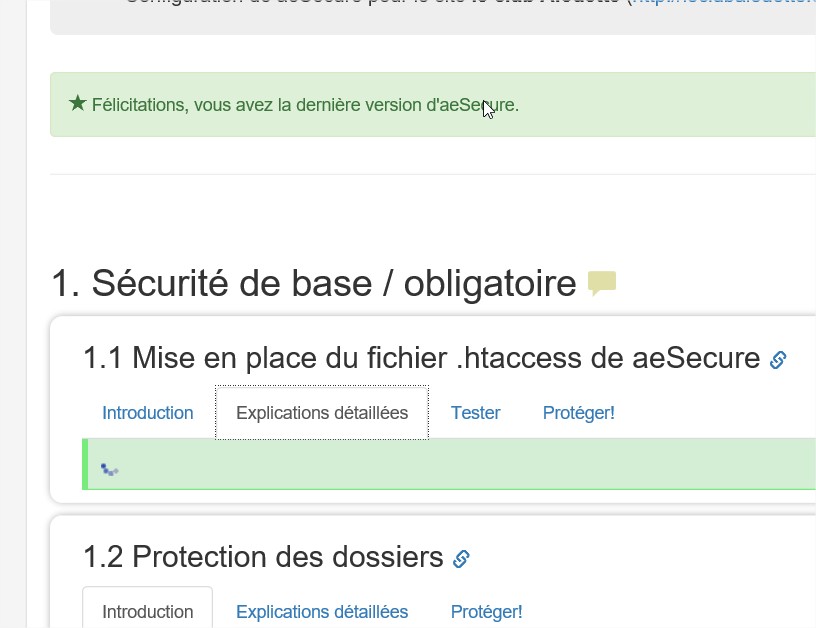Click the 1.2 Protection des dossiers heading
This screenshot has width=816, height=628.
[263, 557]
